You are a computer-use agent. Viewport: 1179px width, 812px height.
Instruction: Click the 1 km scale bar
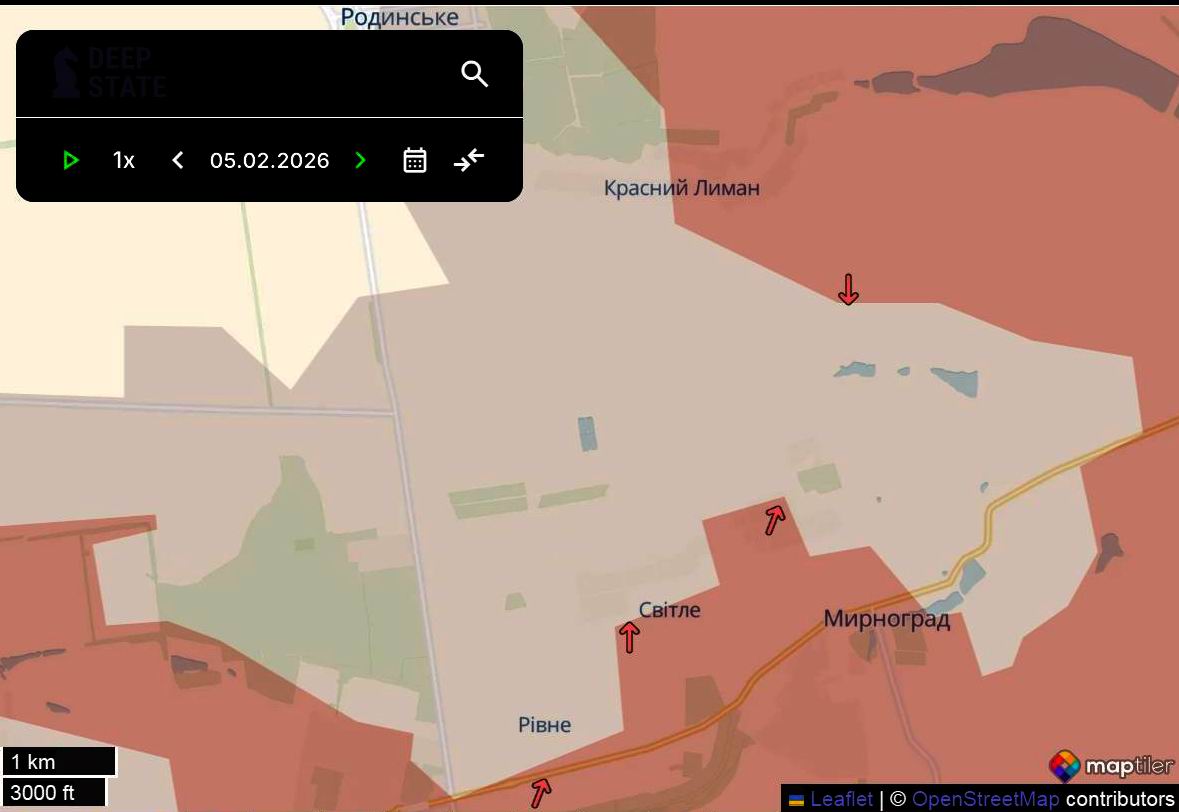pos(57,761)
